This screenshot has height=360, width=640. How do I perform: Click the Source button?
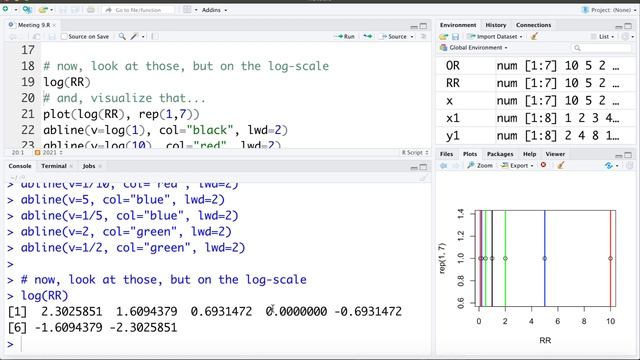click(393, 37)
